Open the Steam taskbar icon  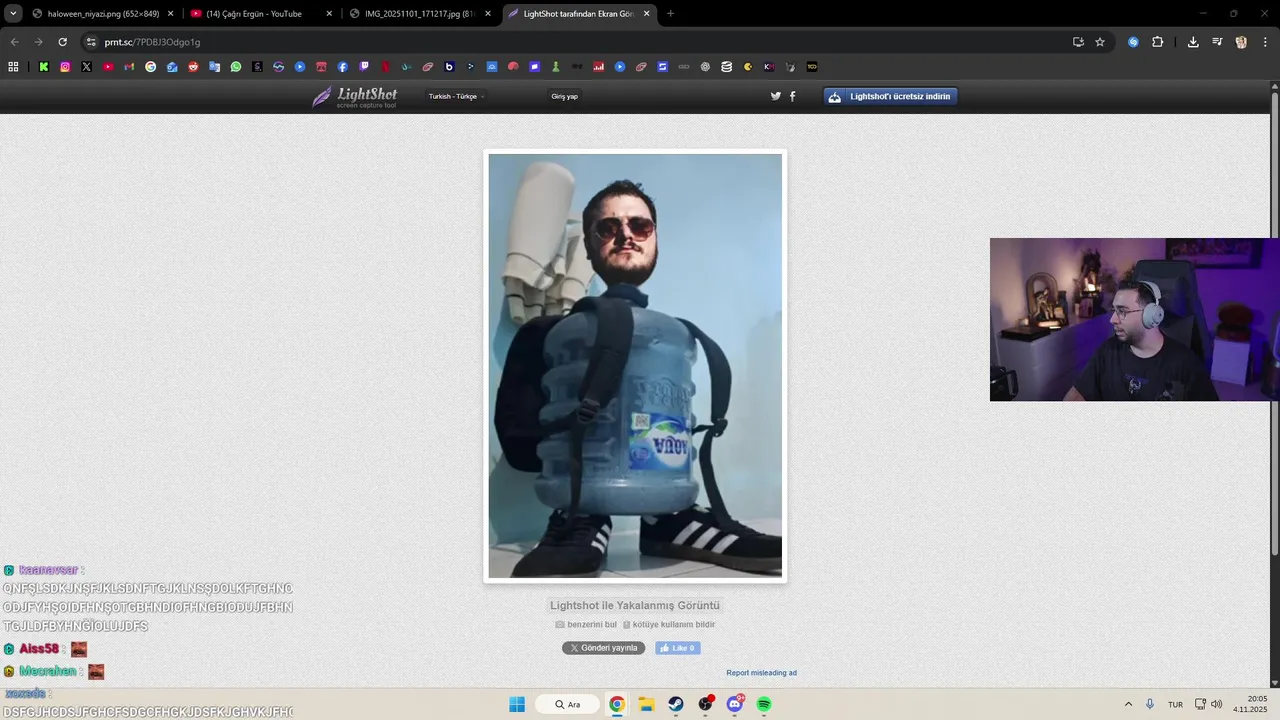(676, 704)
